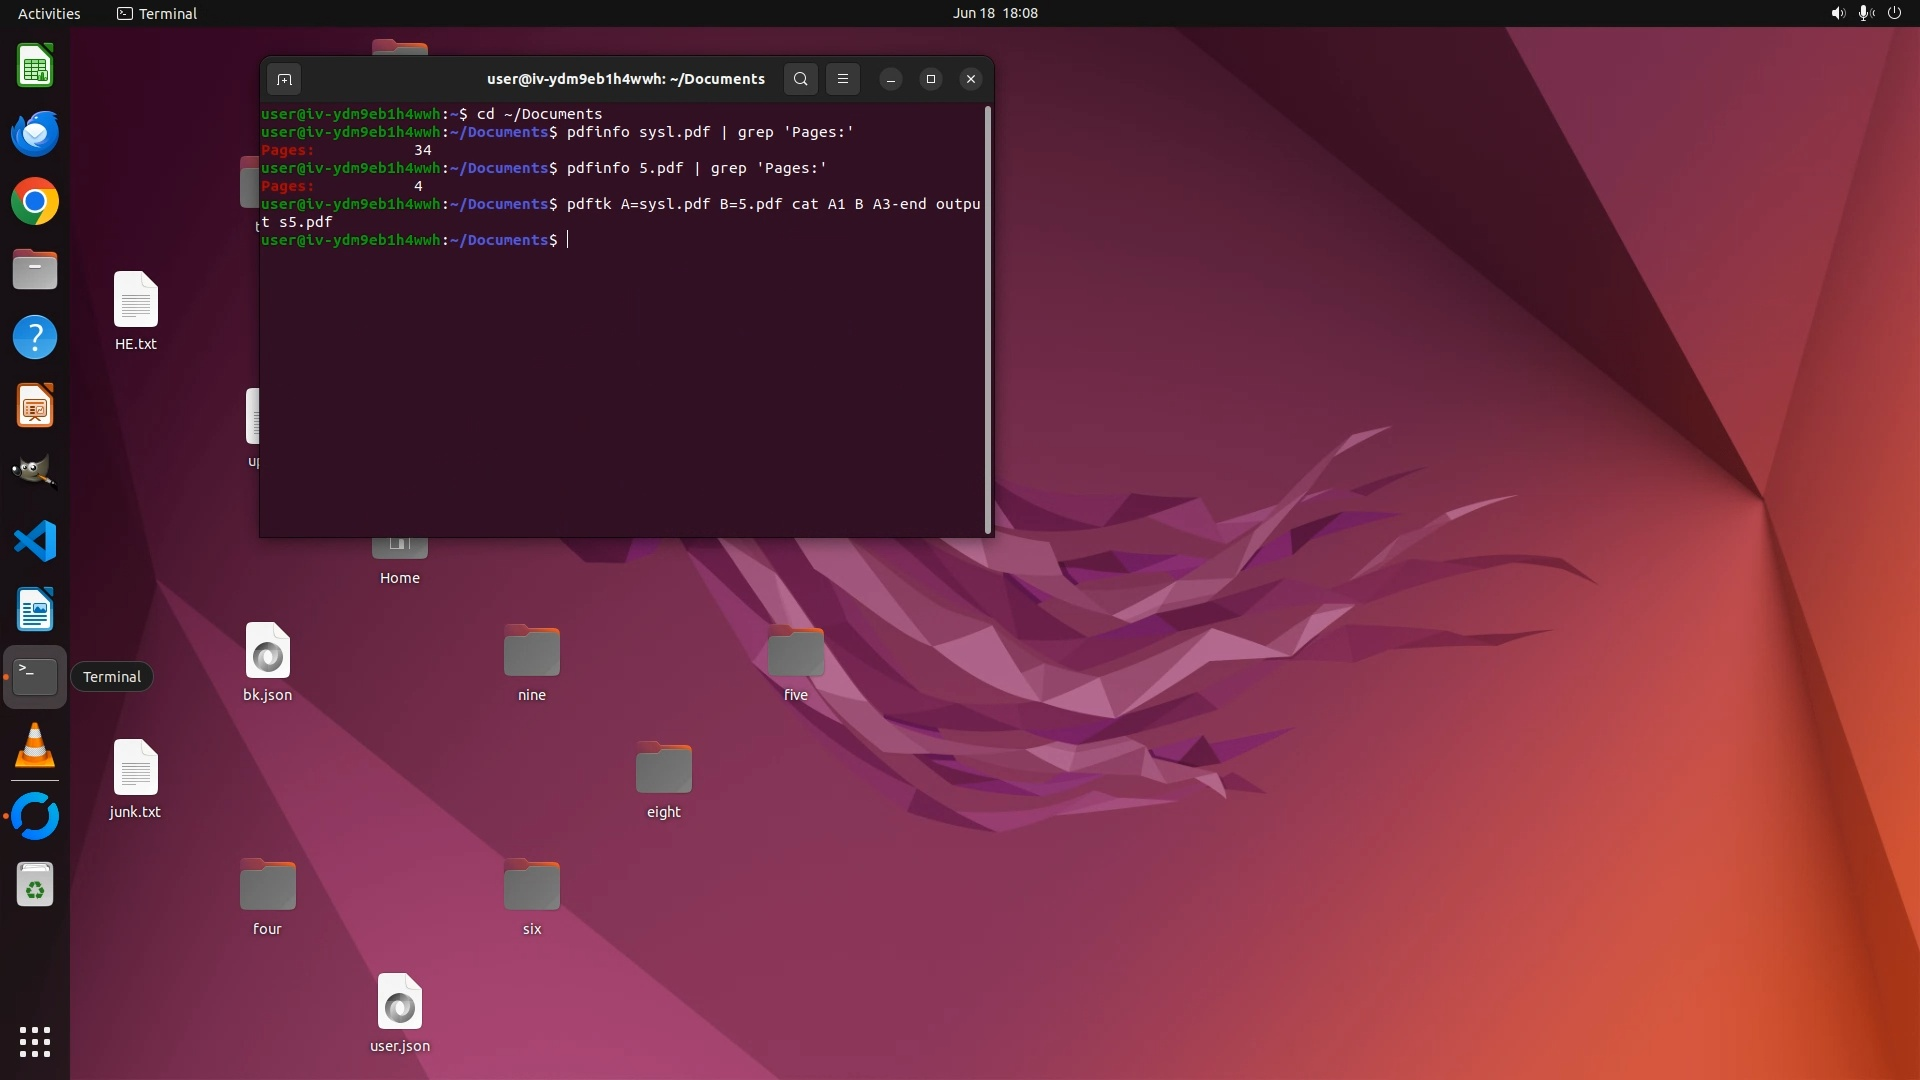Open the date and time calendar panel
Screen dimensions: 1920x1080
995,13
